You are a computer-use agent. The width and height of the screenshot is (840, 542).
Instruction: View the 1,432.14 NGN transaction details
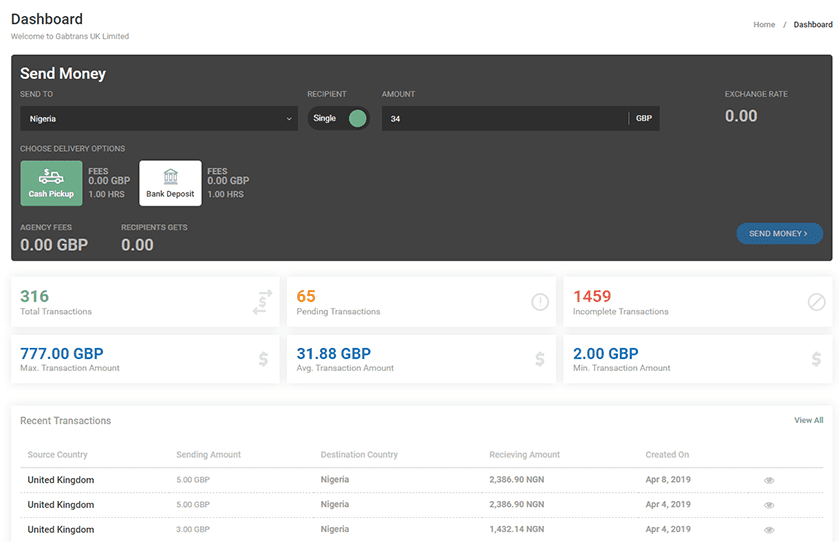[769, 530]
